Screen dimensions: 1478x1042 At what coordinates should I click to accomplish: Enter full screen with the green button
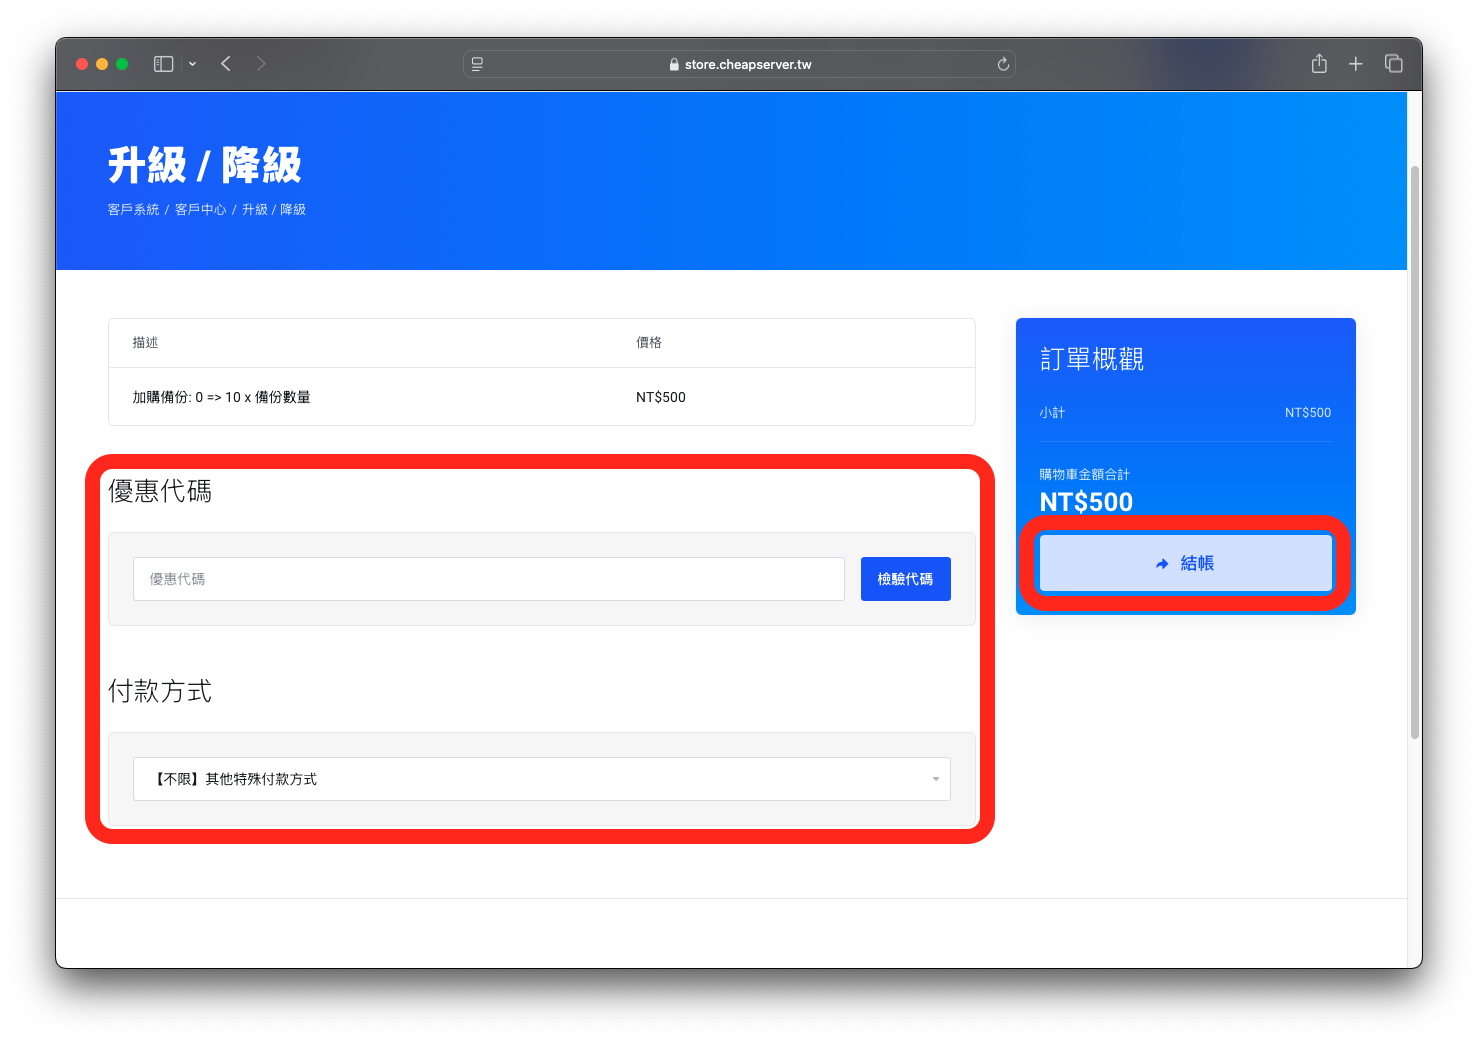click(122, 64)
